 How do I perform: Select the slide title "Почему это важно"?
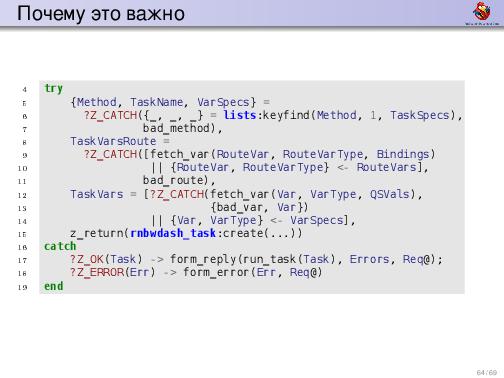click(x=101, y=14)
